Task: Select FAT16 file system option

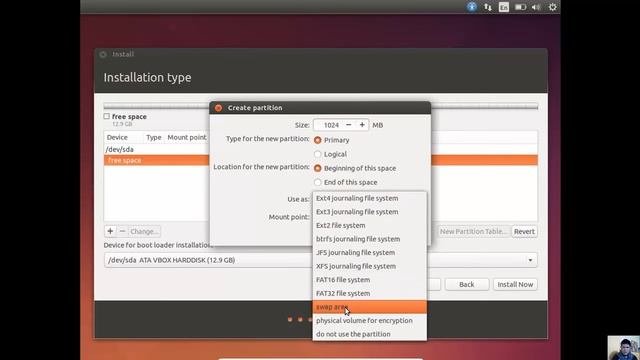Action: [369, 280]
